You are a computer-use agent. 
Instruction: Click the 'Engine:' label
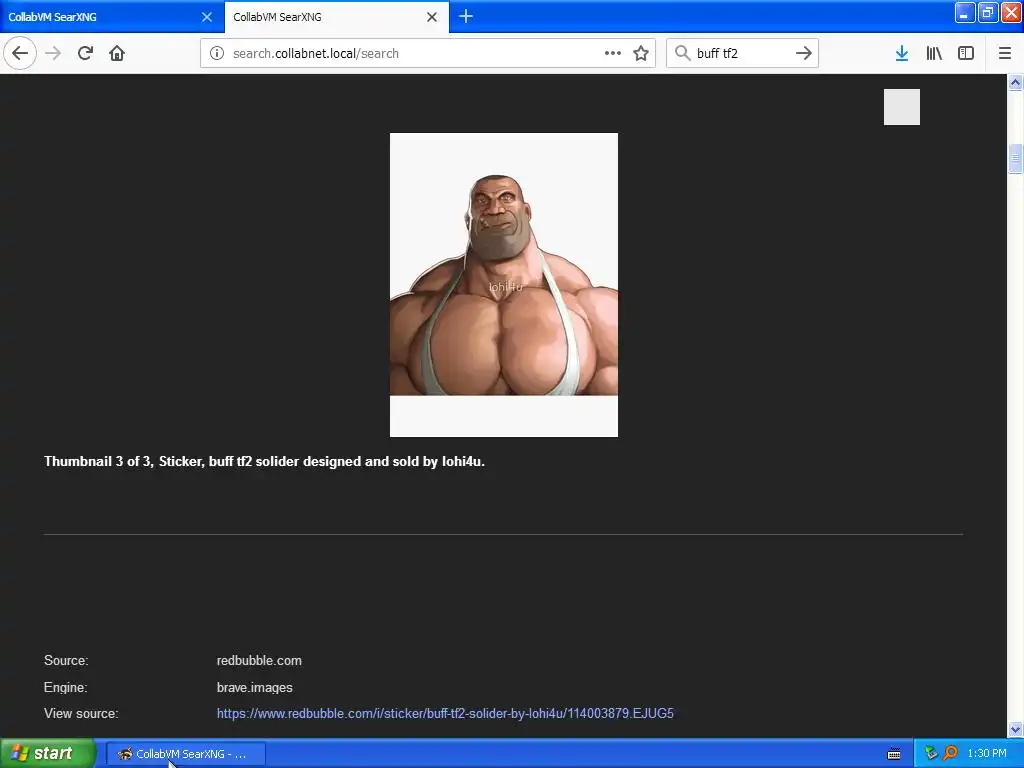[65, 687]
